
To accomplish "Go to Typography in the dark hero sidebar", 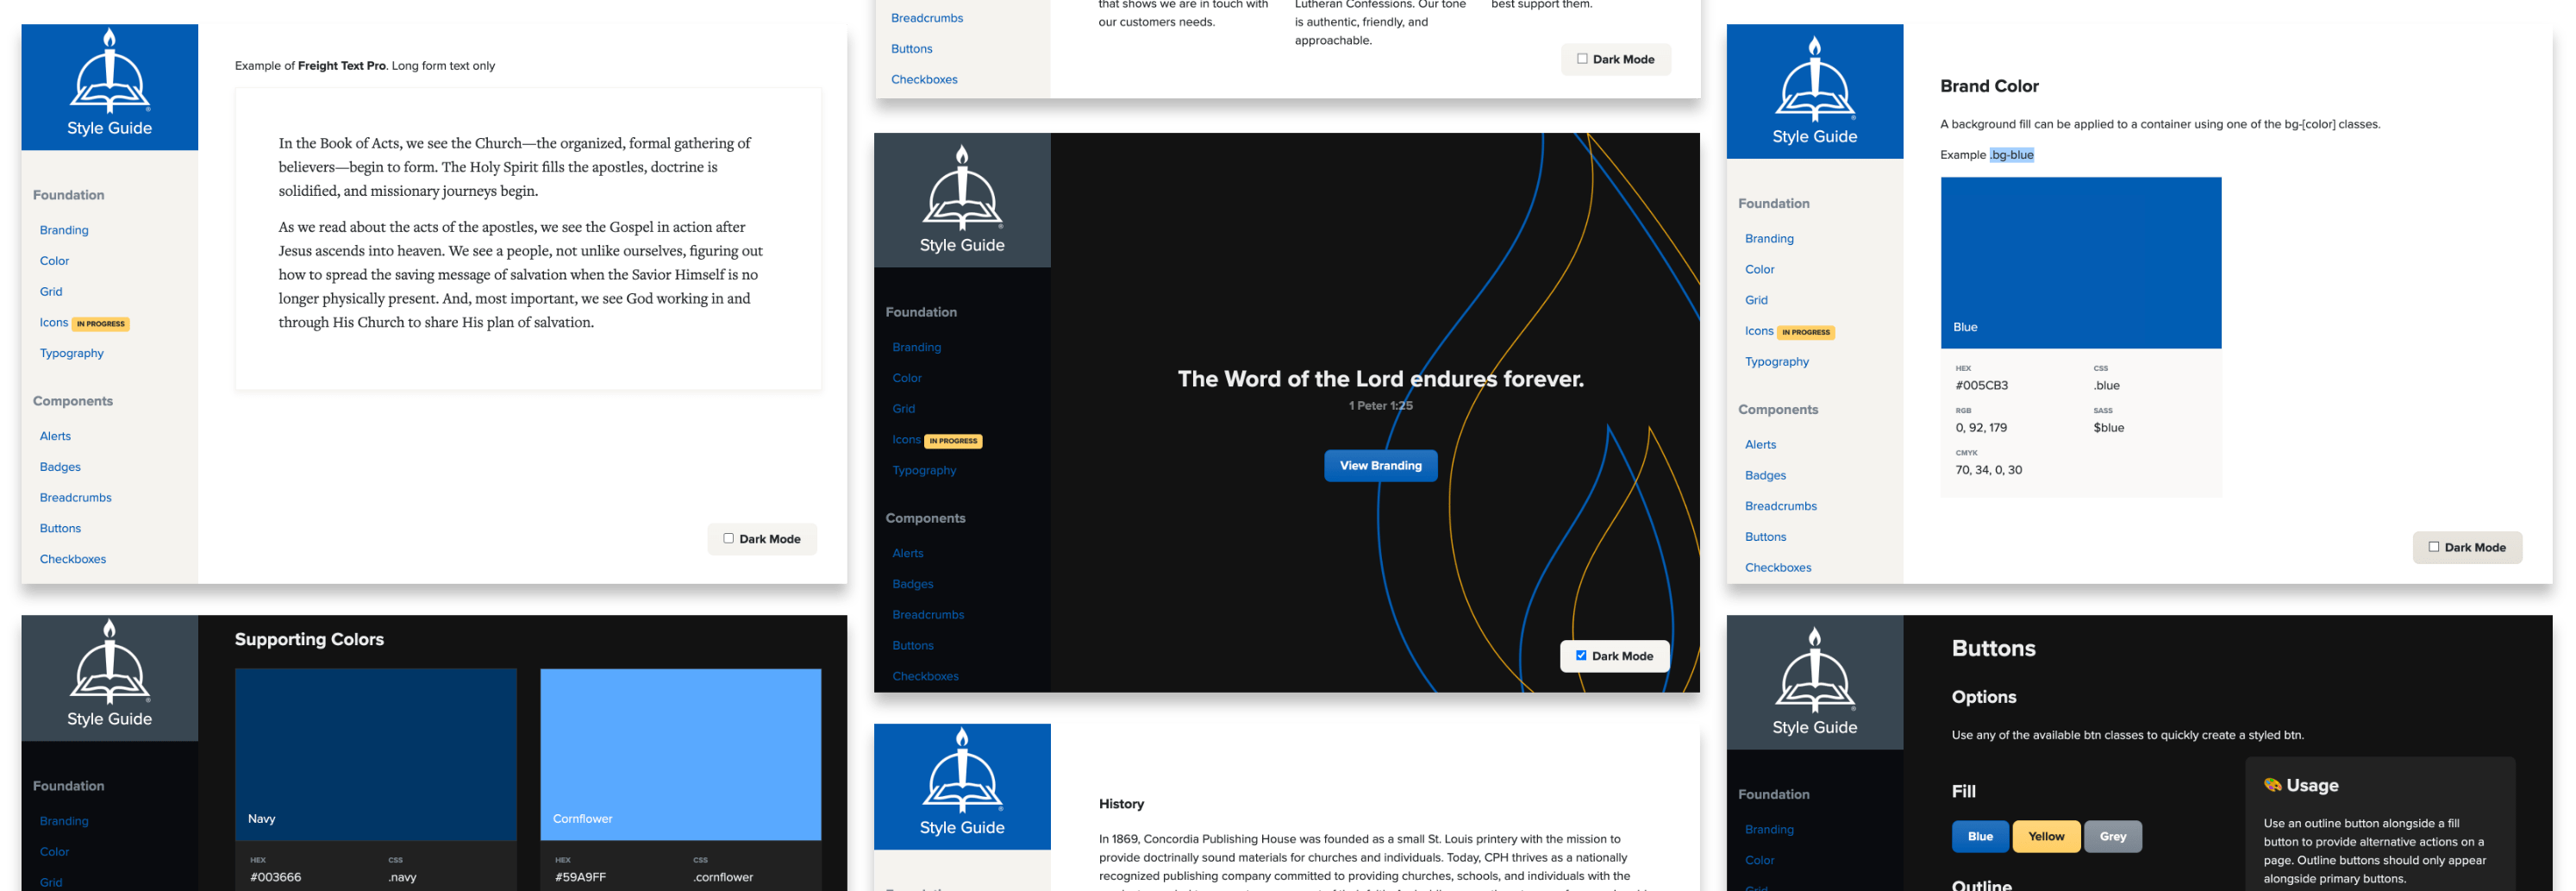I will pyautogui.click(x=925, y=470).
